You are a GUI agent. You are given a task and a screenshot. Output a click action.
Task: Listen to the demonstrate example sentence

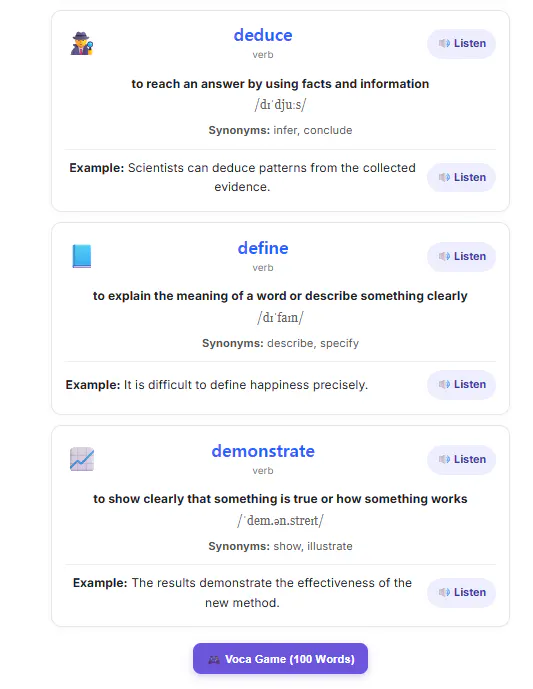[461, 593]
